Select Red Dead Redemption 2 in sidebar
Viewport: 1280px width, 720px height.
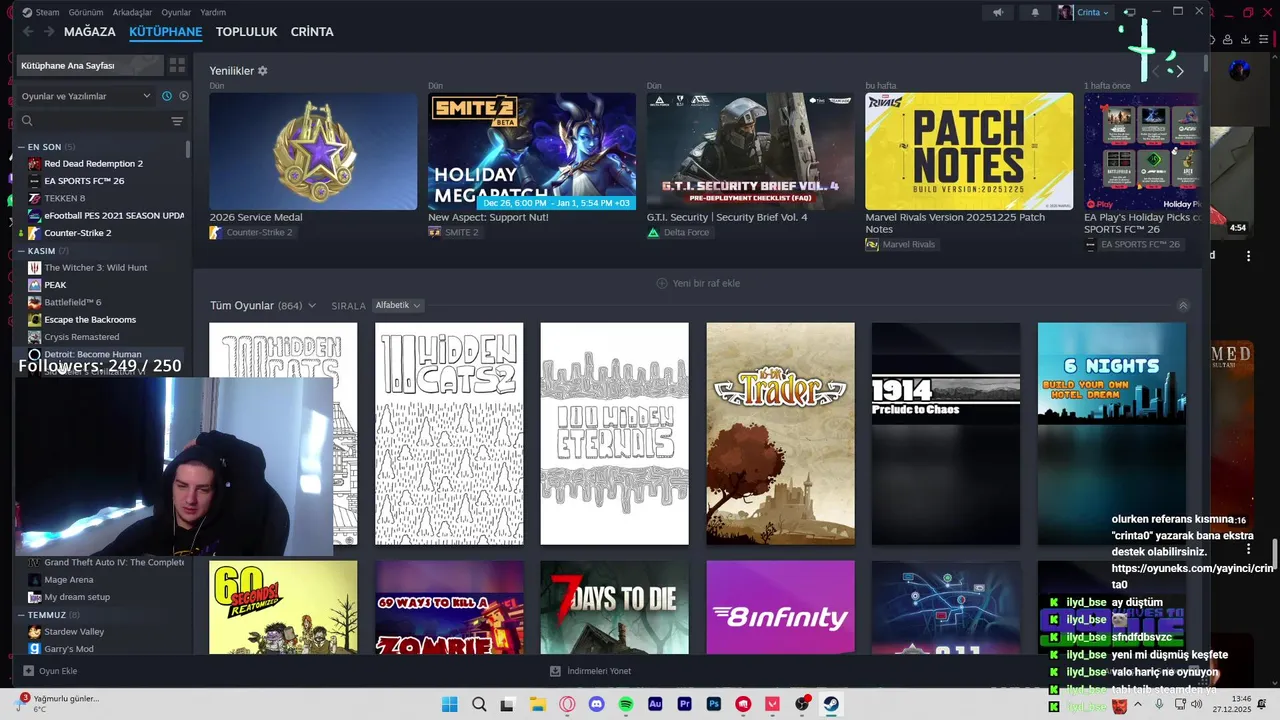click(x=93, y=164)
